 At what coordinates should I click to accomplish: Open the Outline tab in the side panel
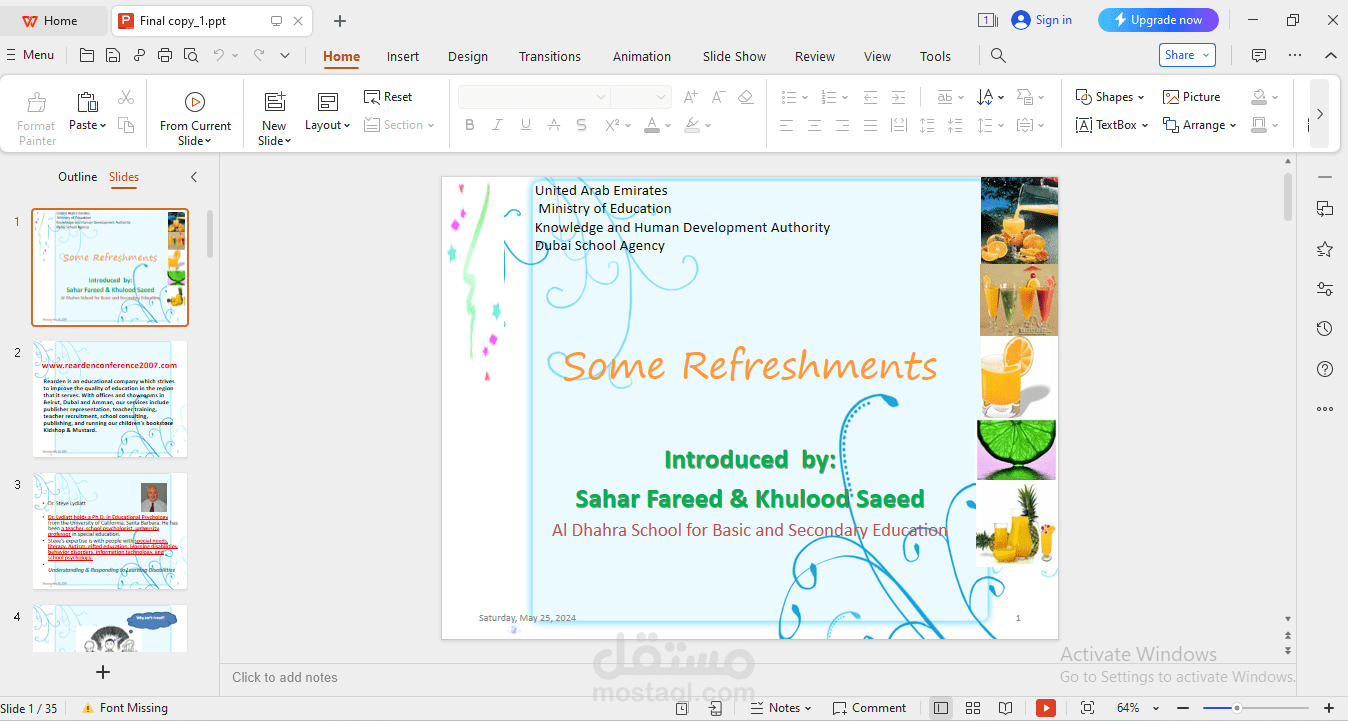78,177
